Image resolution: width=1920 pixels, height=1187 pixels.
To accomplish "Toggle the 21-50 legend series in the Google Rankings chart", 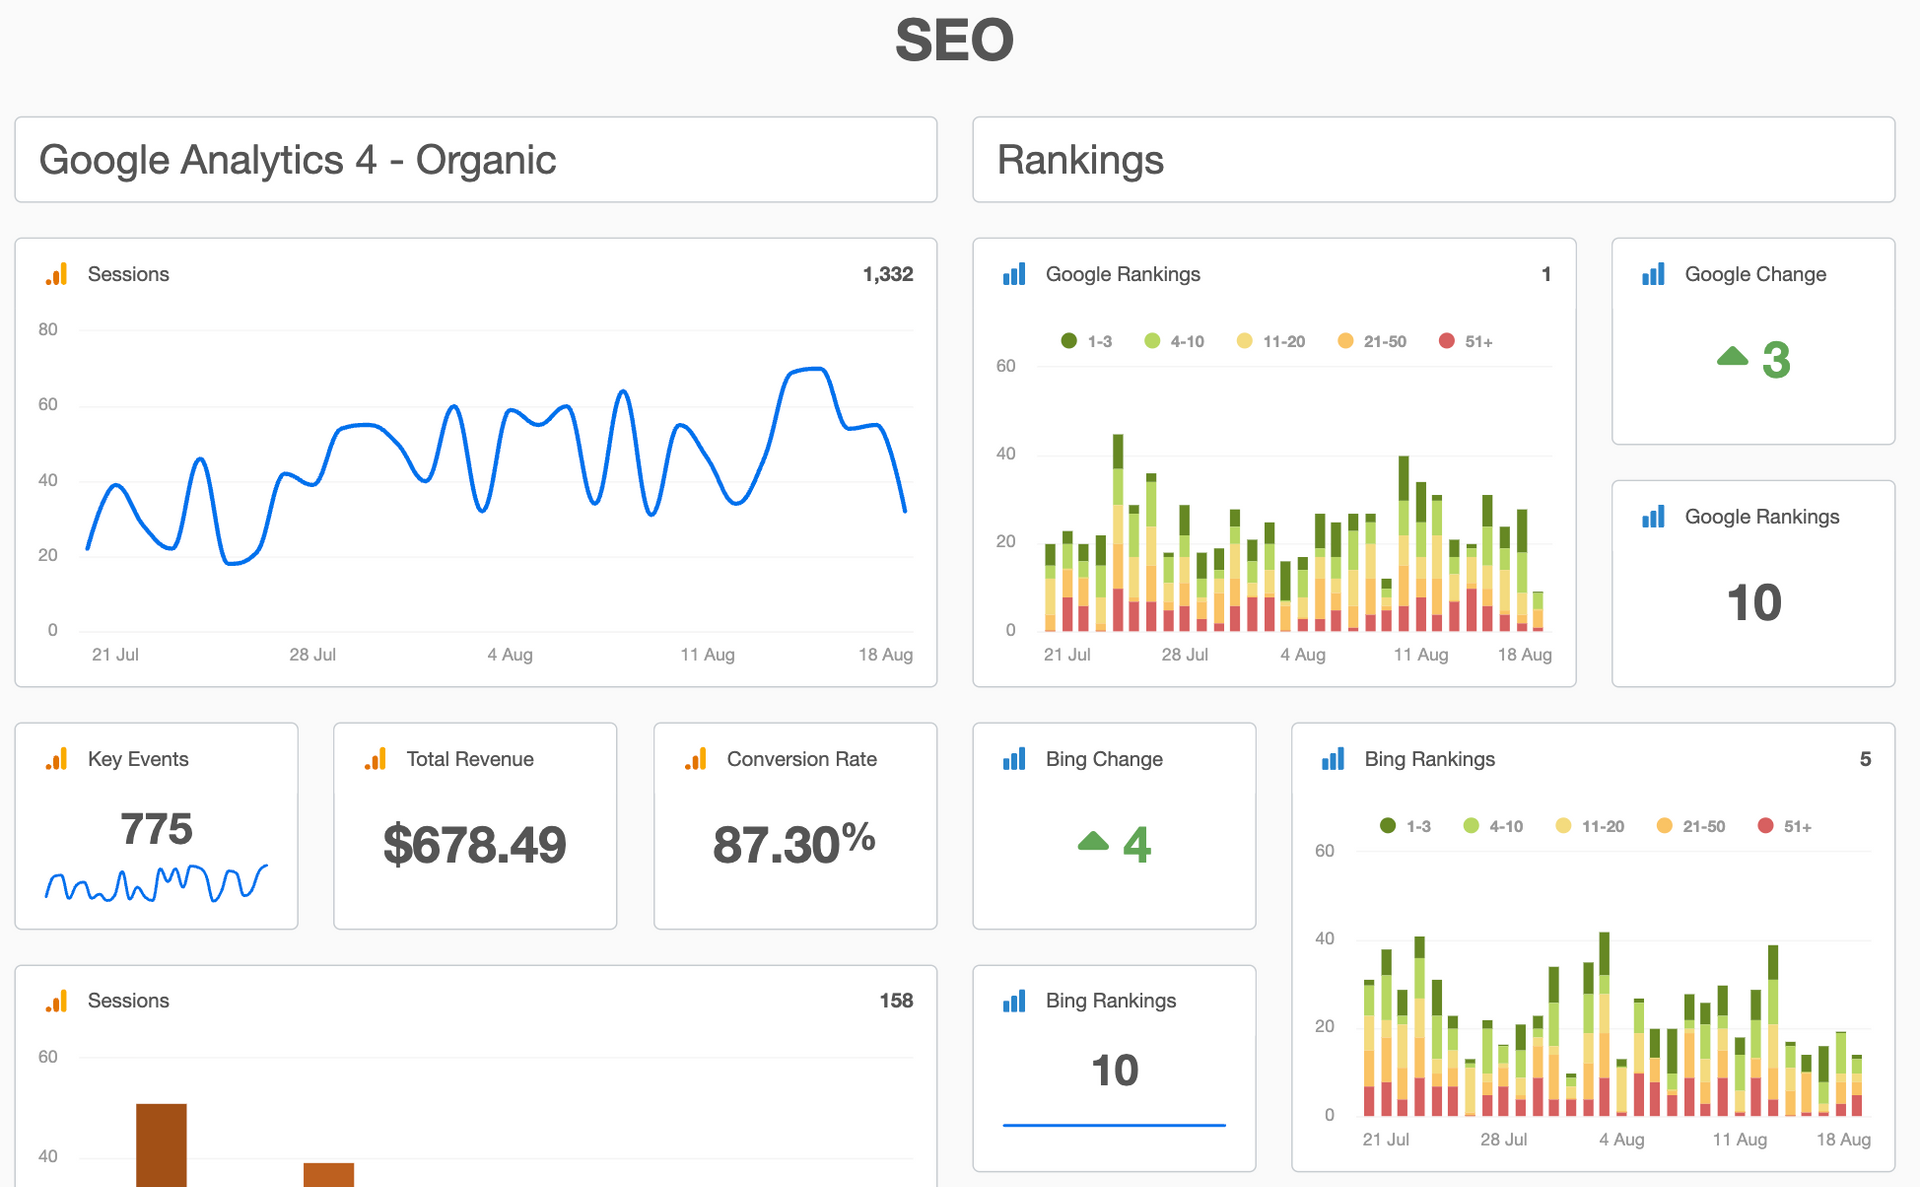I will 1372,342.
